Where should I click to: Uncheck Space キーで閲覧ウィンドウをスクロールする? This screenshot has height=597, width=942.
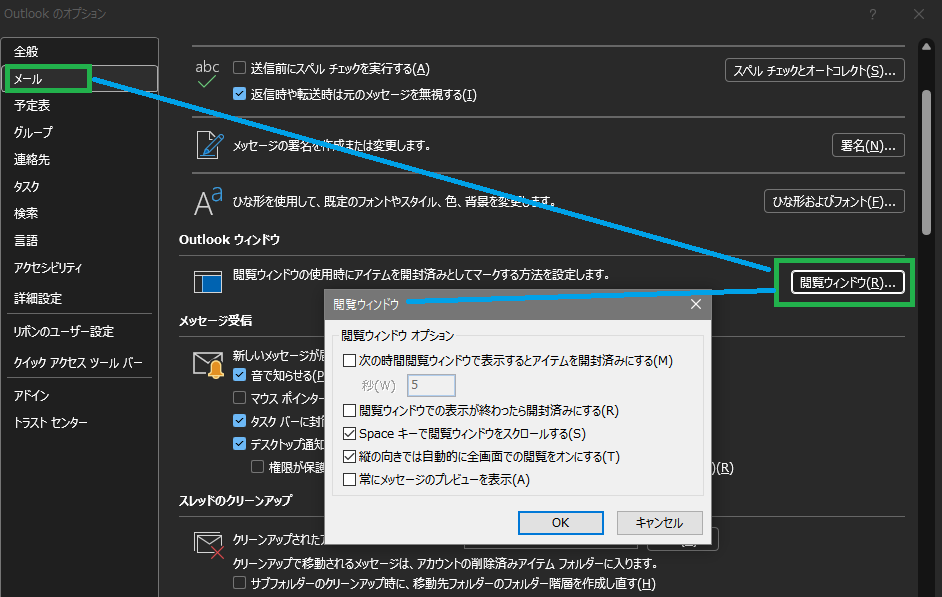coord(349,433)
